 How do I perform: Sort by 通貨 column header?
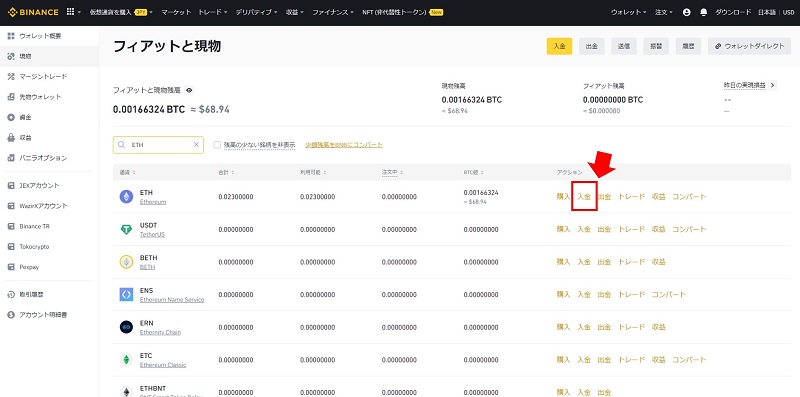coord(127,172)
